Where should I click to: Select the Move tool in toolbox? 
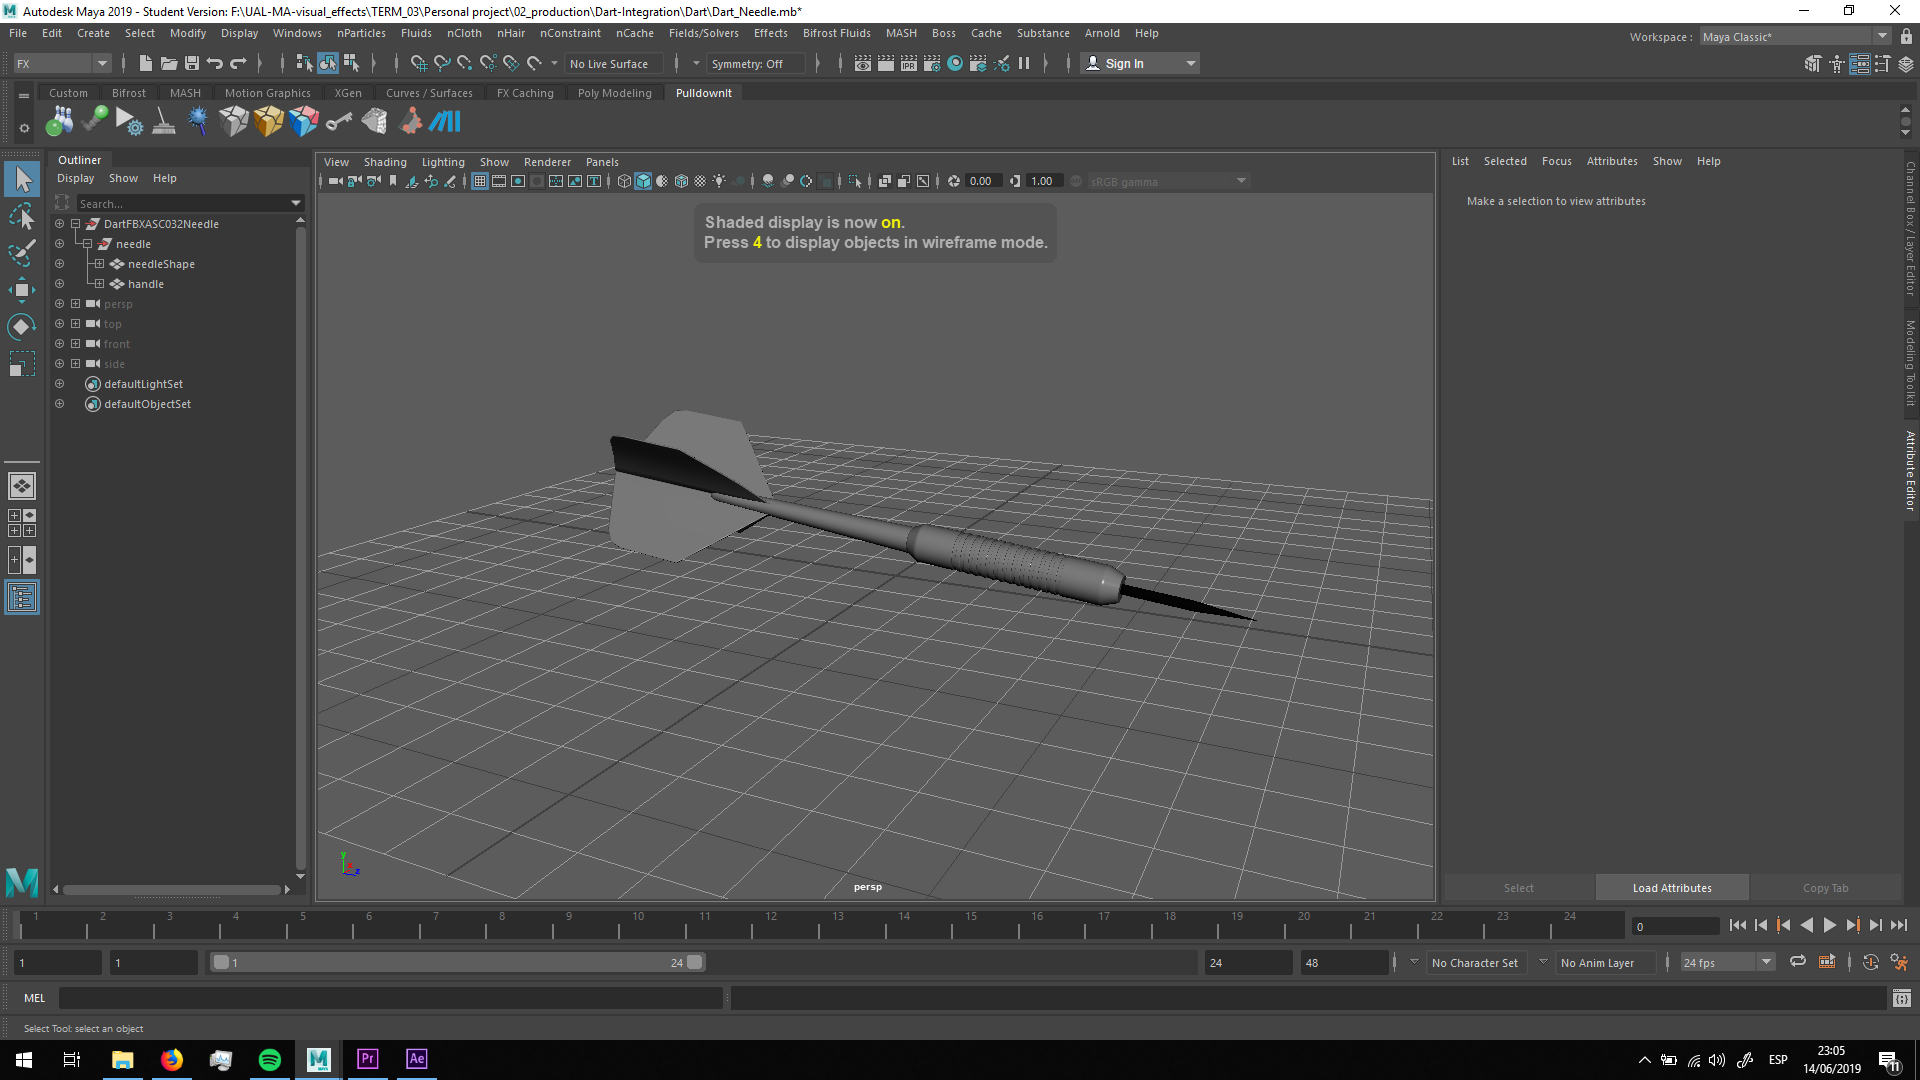[x=21, y=290]
